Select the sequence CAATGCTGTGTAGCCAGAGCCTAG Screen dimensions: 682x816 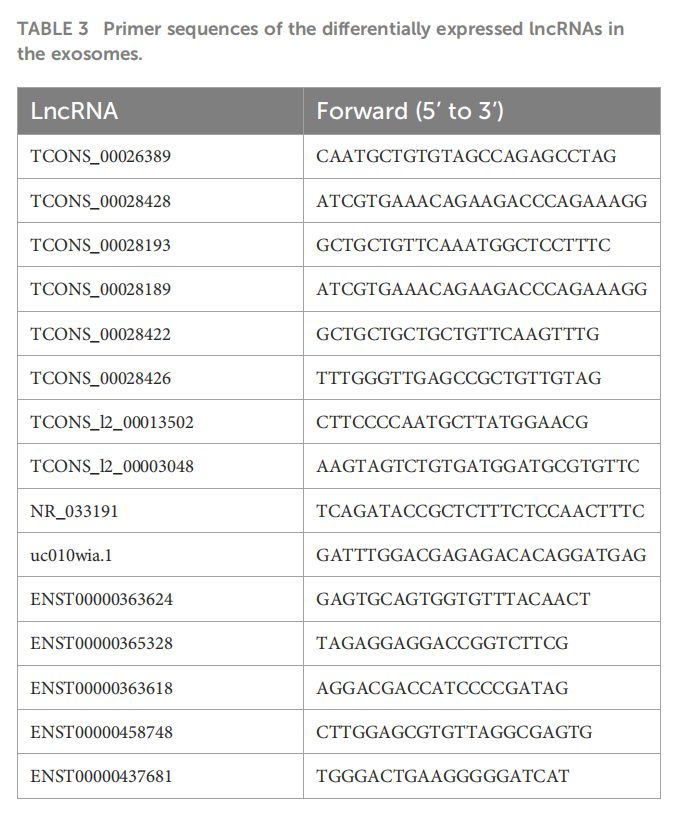pyautogui.click(x=466, y=156)
